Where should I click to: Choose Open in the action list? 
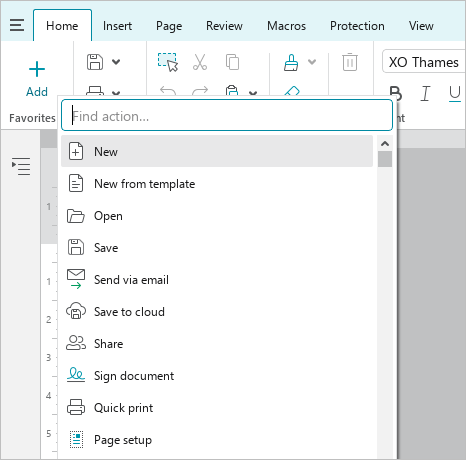click(217, 216)
